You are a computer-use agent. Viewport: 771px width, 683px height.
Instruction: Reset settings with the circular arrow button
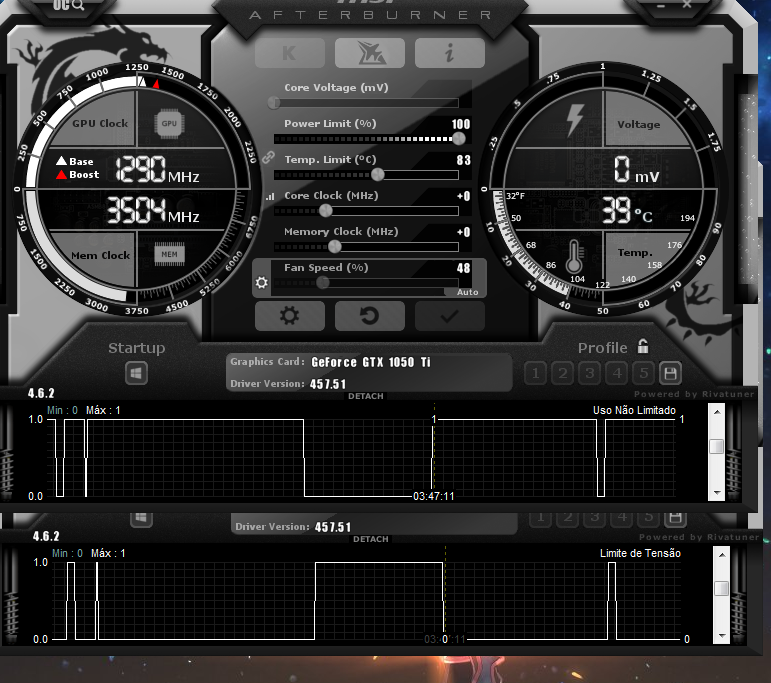coord(370,316)
